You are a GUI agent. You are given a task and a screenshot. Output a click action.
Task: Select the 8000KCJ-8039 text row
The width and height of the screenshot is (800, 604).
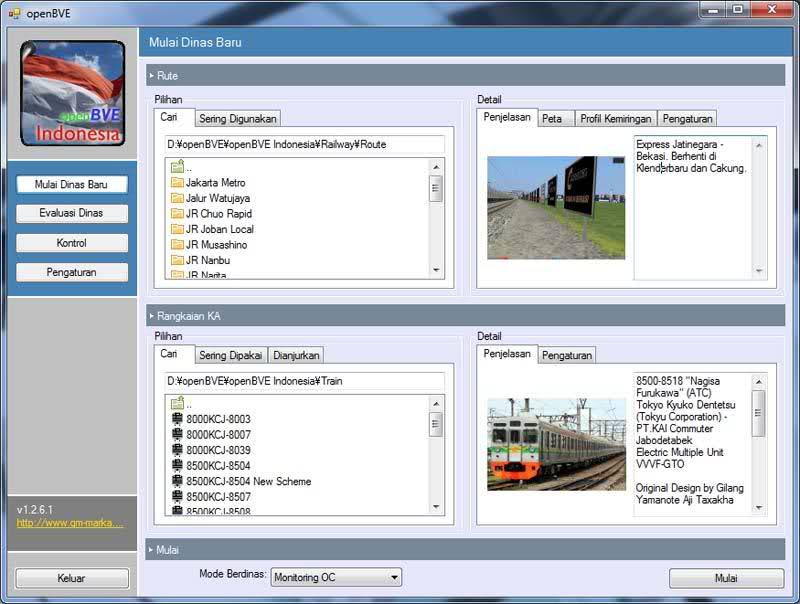(218, 450)
